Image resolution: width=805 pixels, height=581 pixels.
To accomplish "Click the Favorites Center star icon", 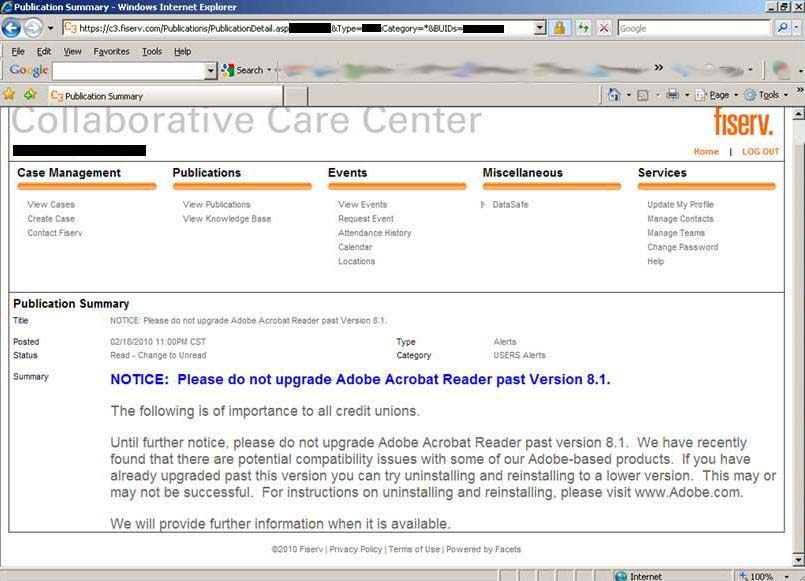I will coord(9,95).
